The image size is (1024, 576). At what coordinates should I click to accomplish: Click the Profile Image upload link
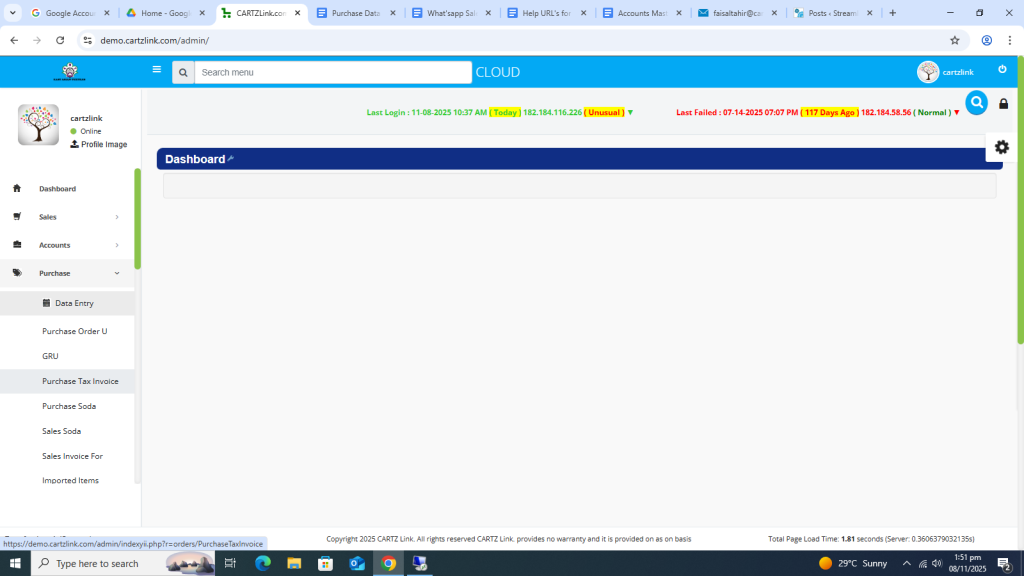click(x=99, y=144)
